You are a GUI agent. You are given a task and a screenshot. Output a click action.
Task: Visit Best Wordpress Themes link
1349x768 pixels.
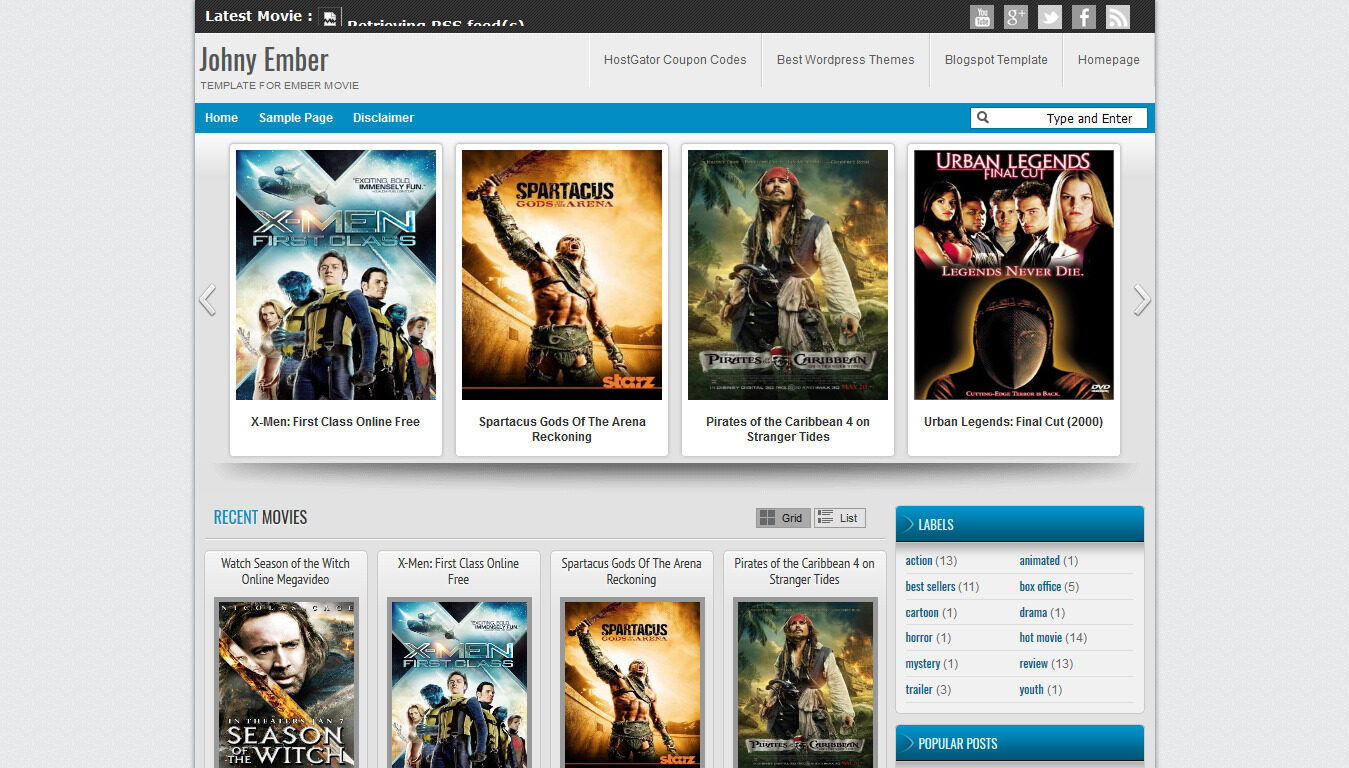(846, 60)
